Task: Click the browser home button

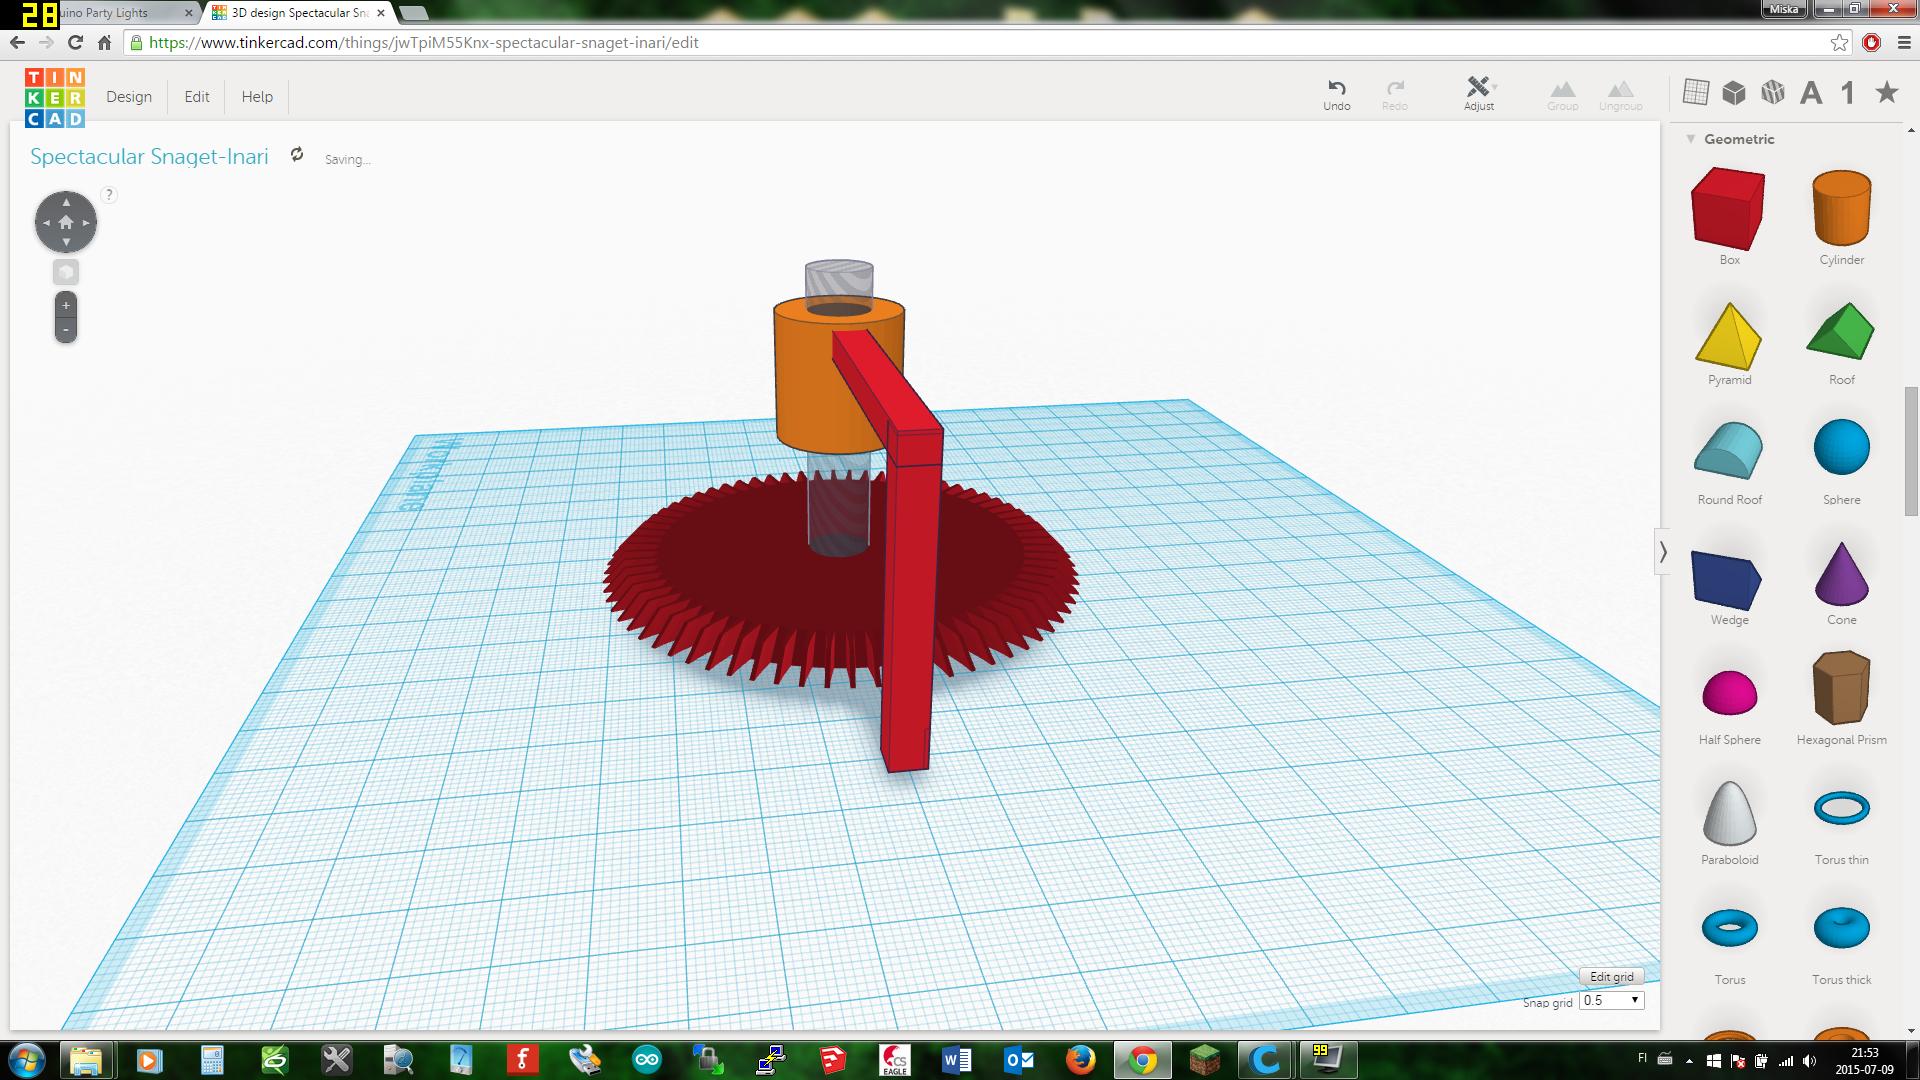Action: (104, 43)
